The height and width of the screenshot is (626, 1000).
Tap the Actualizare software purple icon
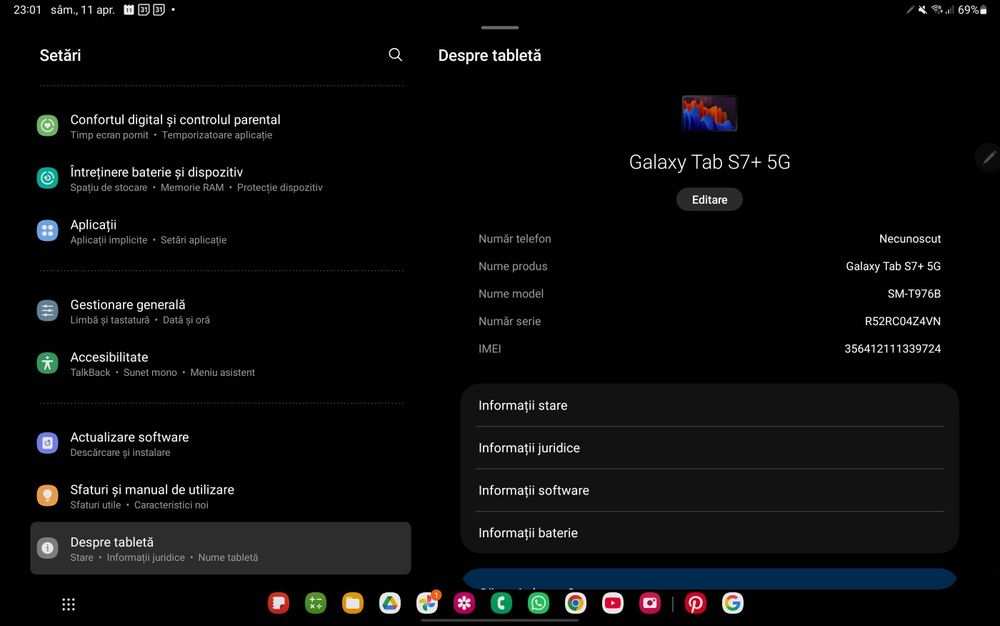click(x=47, y=443)
